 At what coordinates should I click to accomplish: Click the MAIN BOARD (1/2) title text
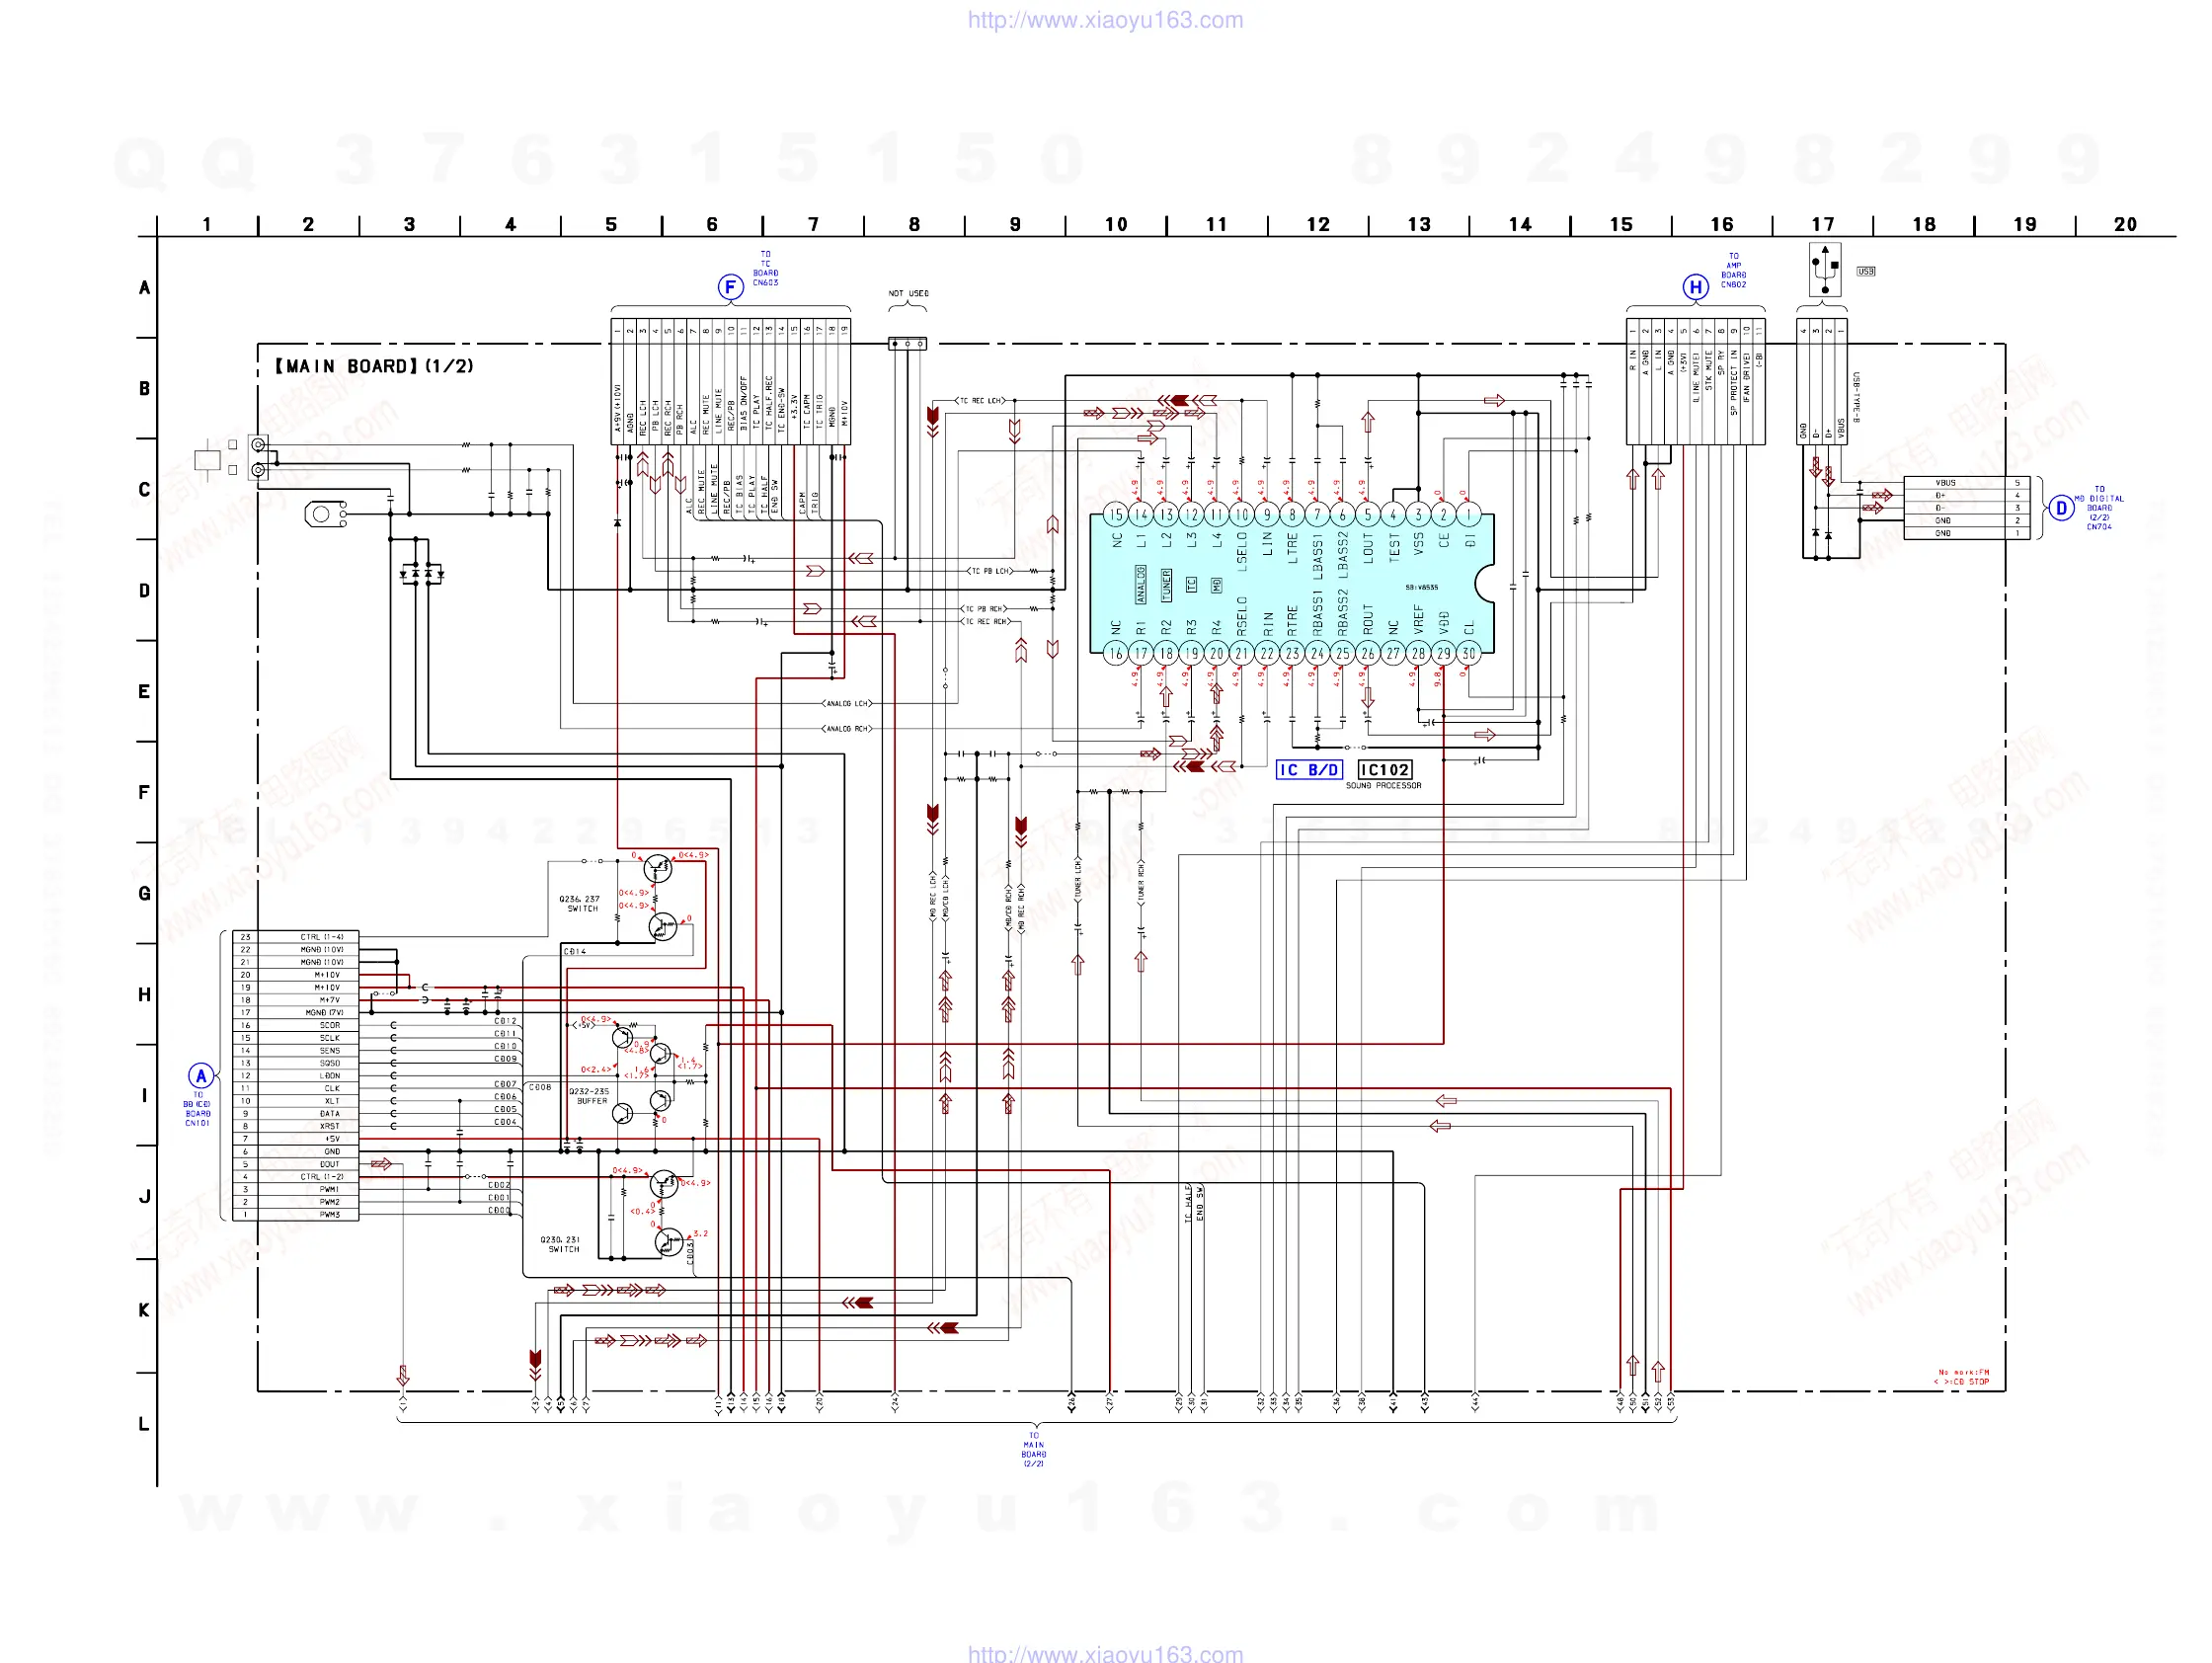[374, 366]
